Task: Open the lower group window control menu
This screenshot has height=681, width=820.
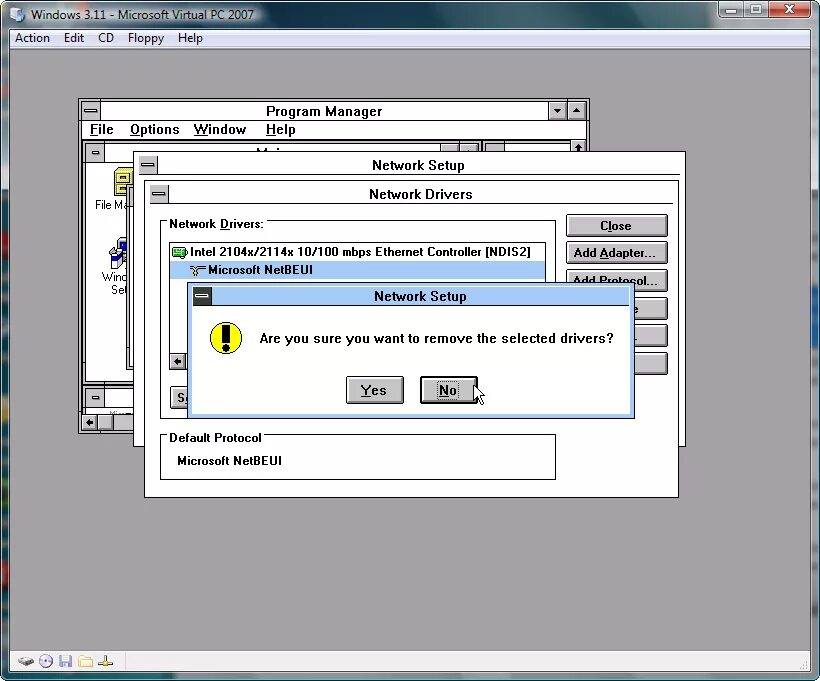Action: 95,398
